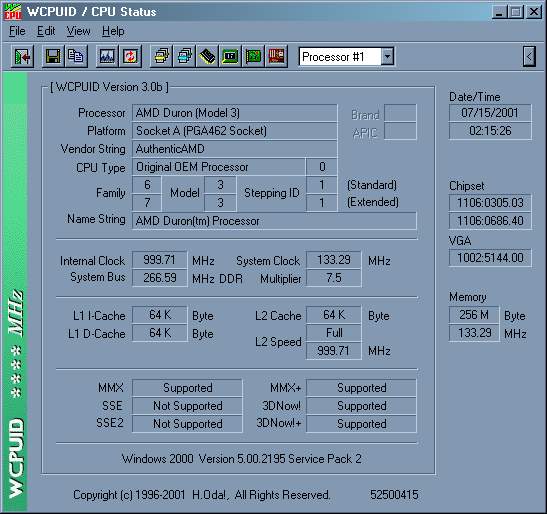Click the AMD Duron(tm) Processor name string
The height and width of the screenshot is (514, 547).
[x=274, y=221]
